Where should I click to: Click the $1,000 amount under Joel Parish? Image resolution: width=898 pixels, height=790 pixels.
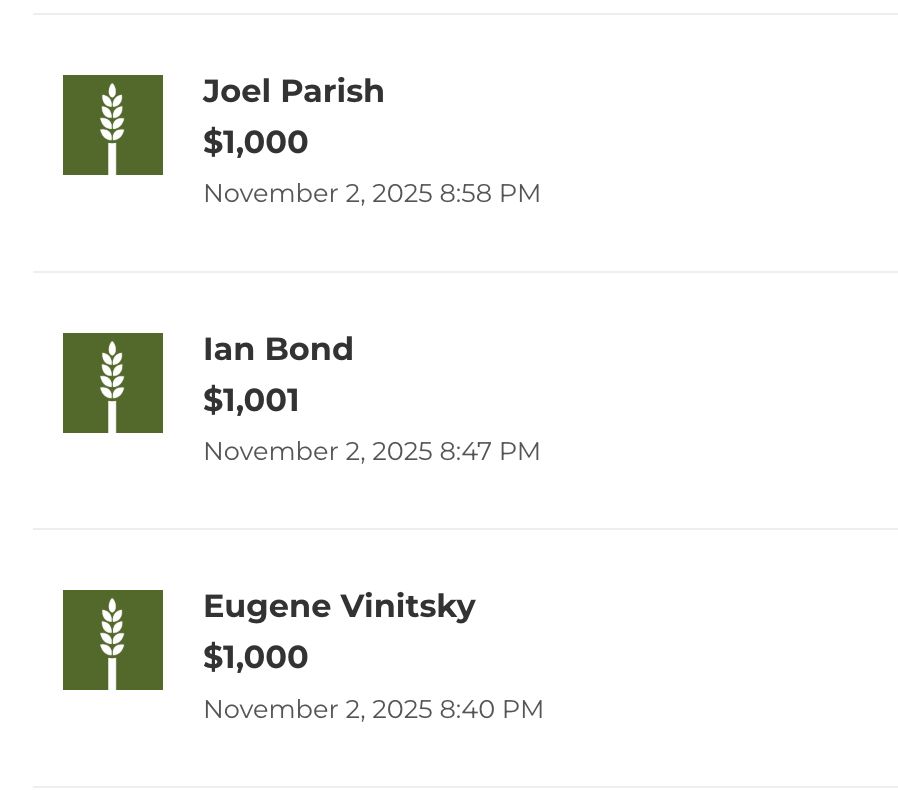click(x=256, y=142)
